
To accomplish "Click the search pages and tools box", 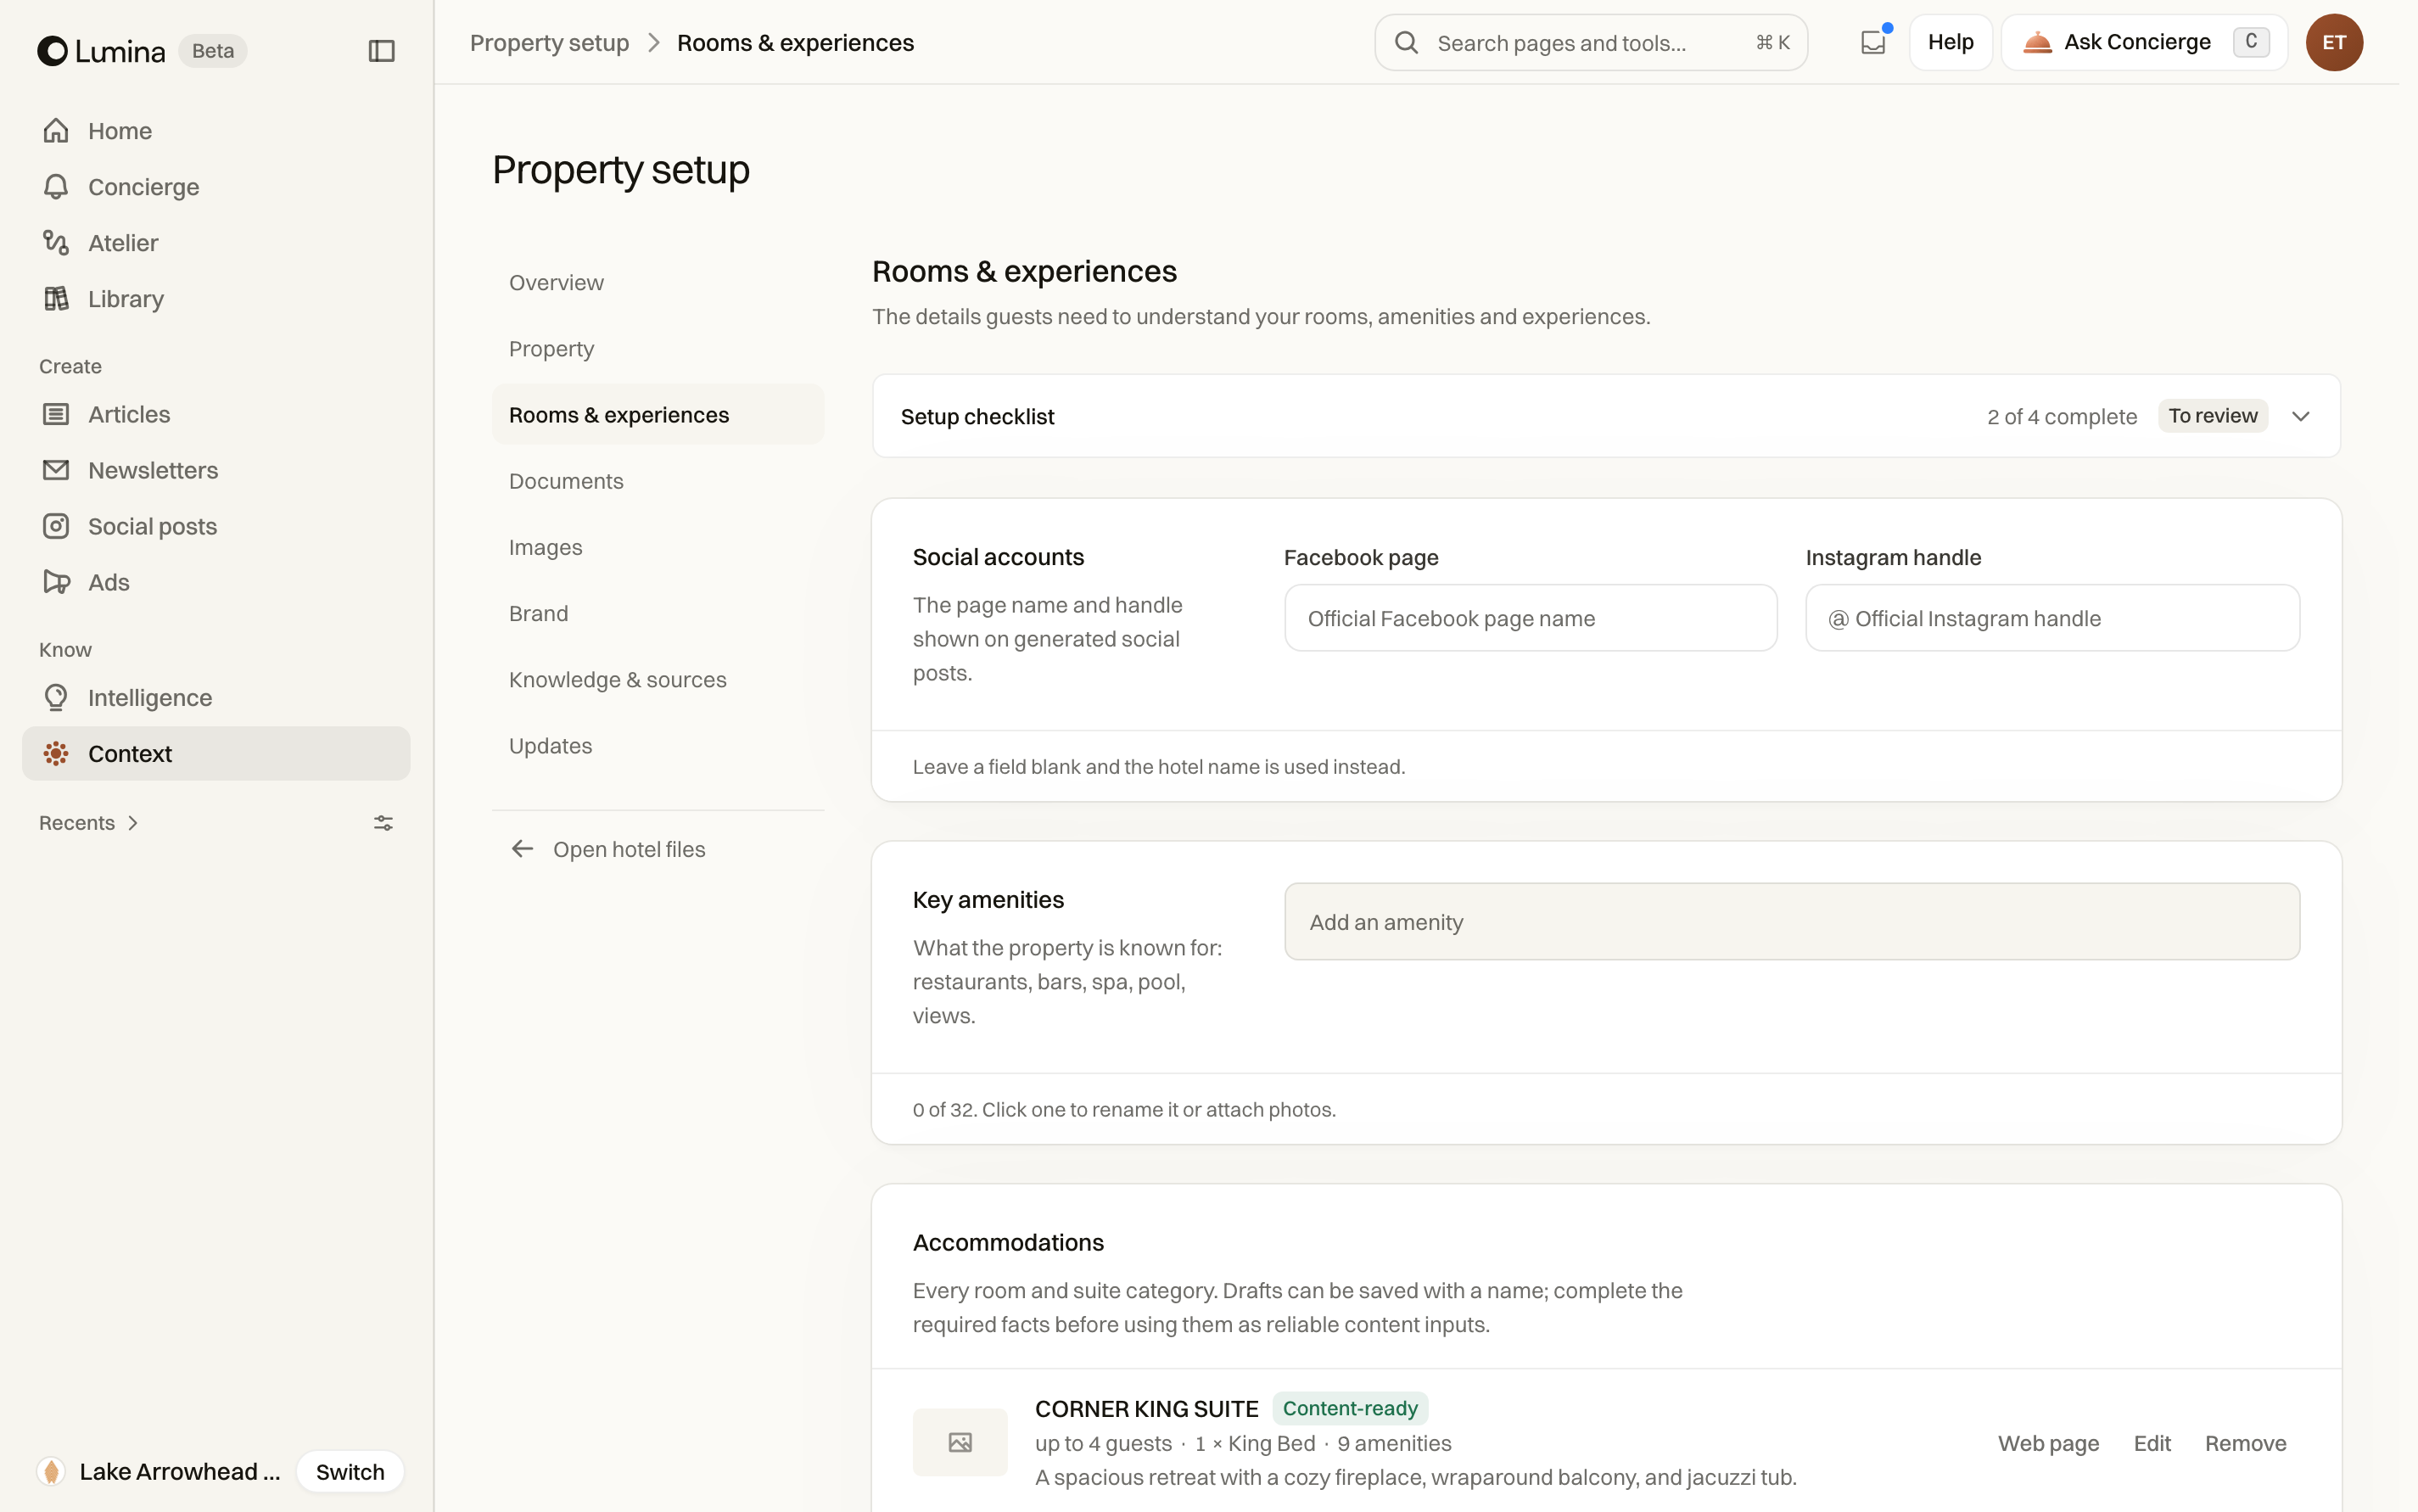I will pyautogui.click(x=1591, y=42).
